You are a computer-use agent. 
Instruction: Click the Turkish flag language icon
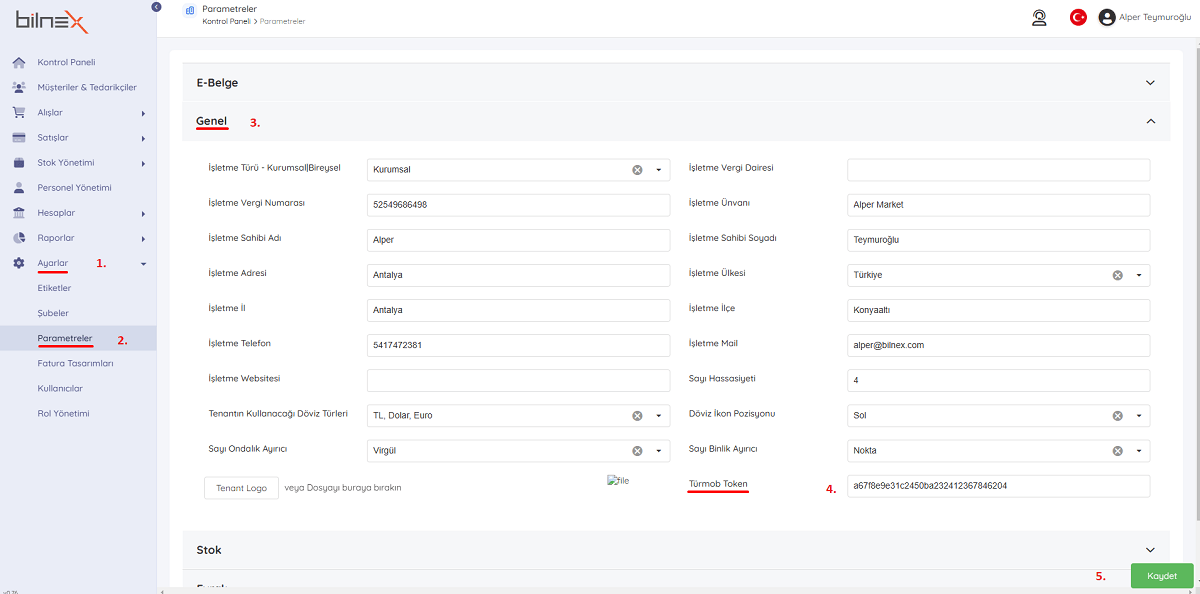click(x=1078, y=17)
